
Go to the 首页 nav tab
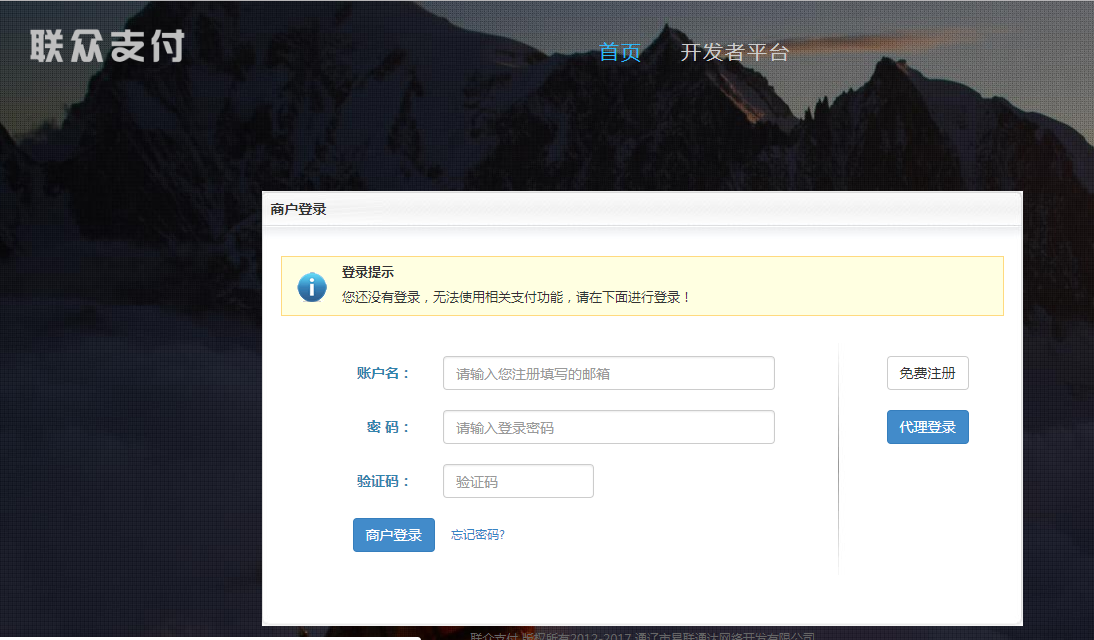[x=619, y=53]
